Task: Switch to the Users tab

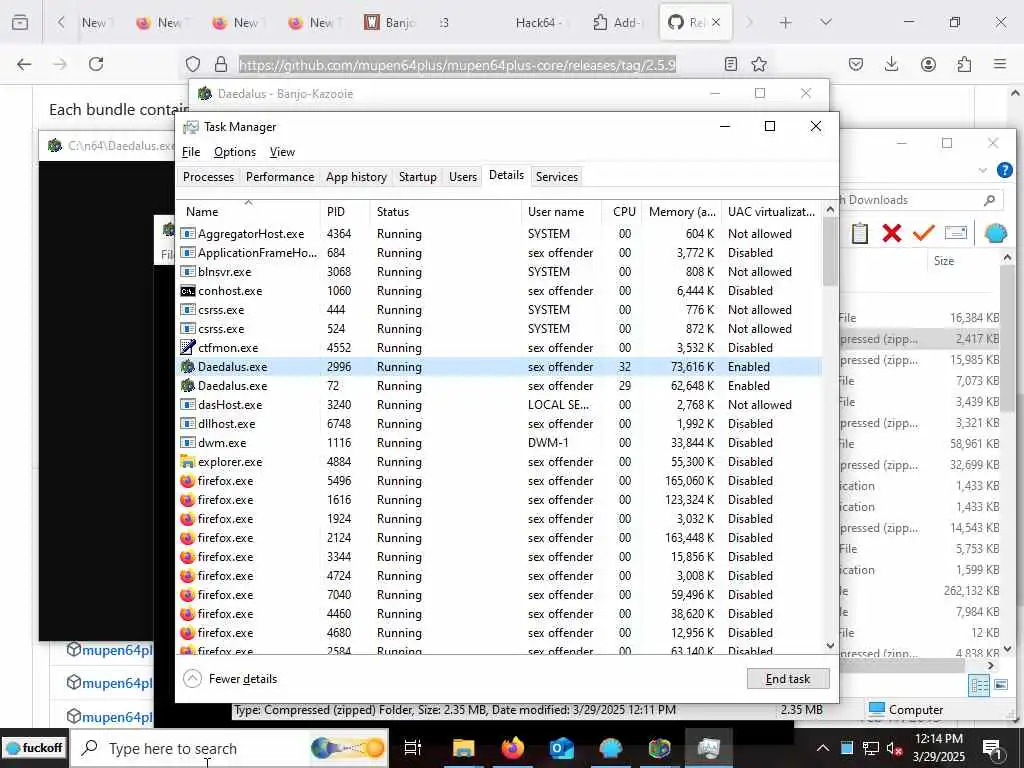Action: click(x=462, y=177)
